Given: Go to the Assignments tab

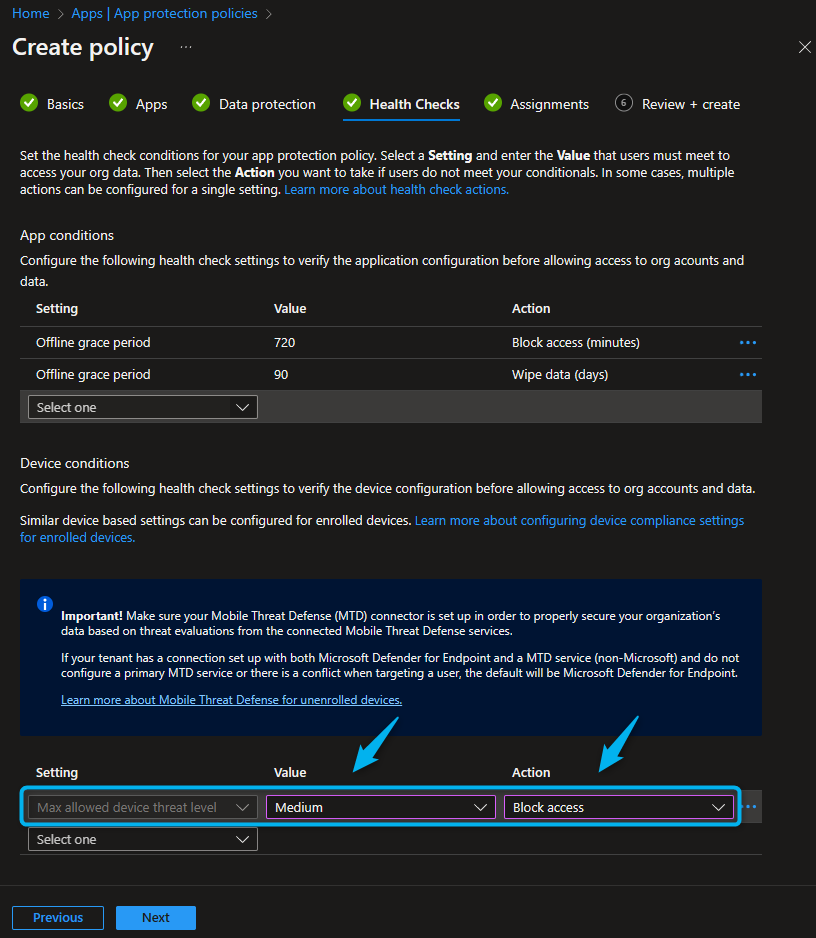Looking at the screenshot, I should pos(549,104).
